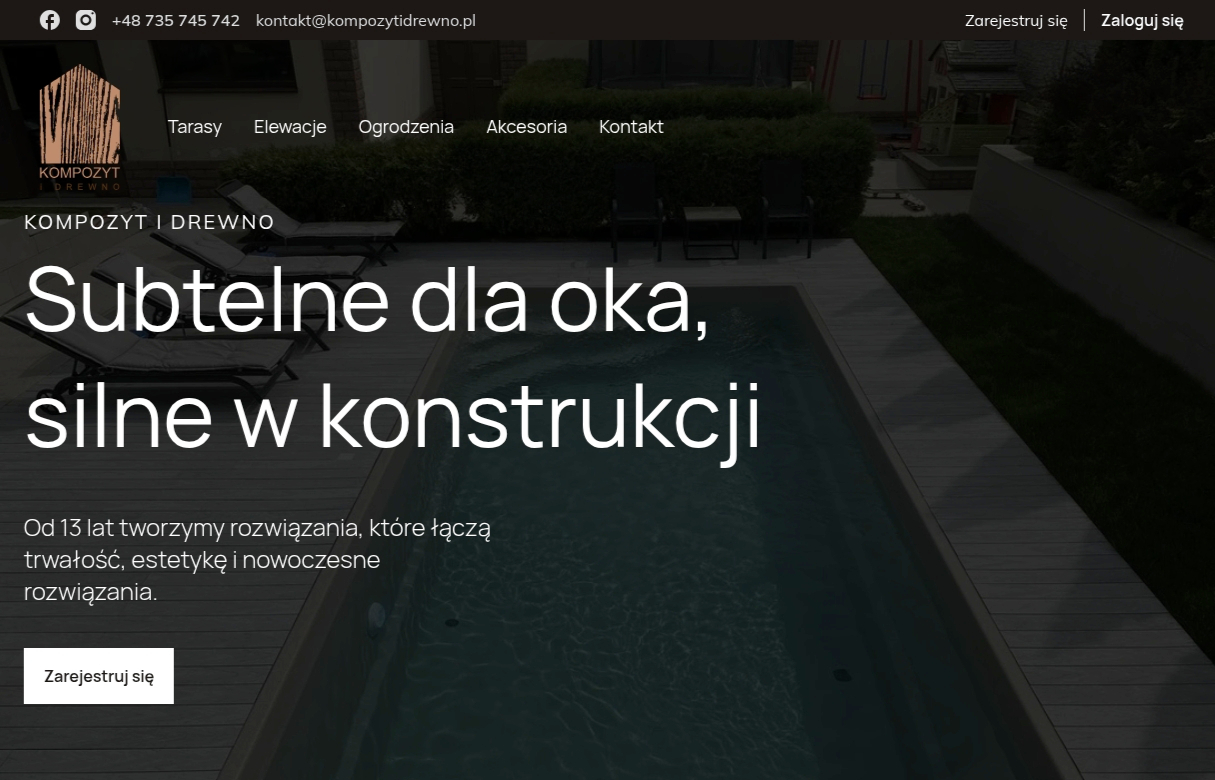The height and width of the screenshot is (780, 1215).
Task: Open the Facebook profile icon
Action: (x=50, y=20)
